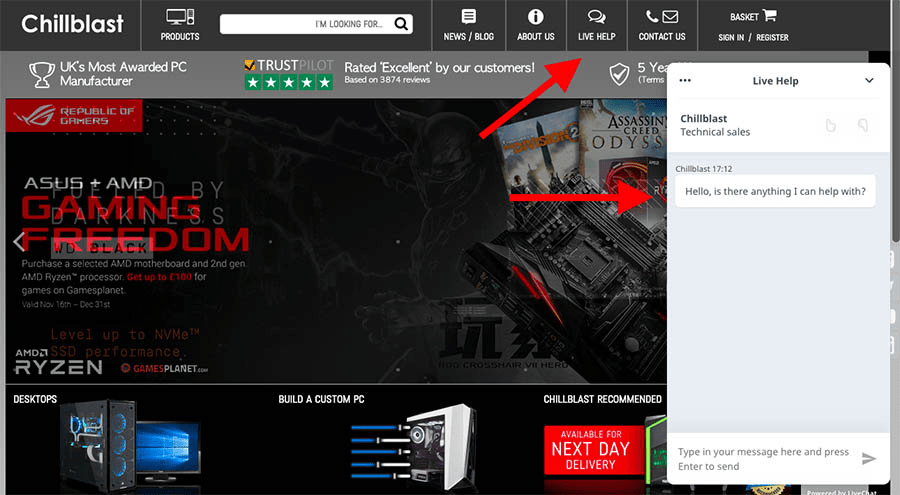This screenshot has width=900, height=495.
Task: Open the chat options three-dot menu
Action: (685, 81)
